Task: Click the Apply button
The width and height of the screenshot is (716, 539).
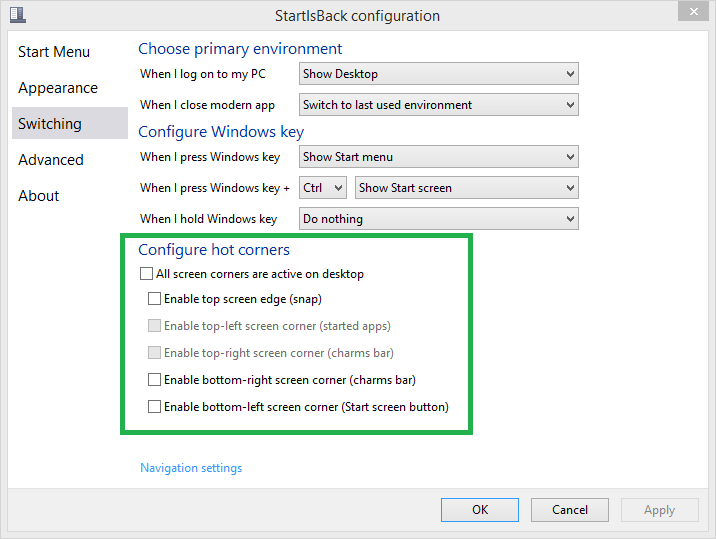Action: pos(659,510)
